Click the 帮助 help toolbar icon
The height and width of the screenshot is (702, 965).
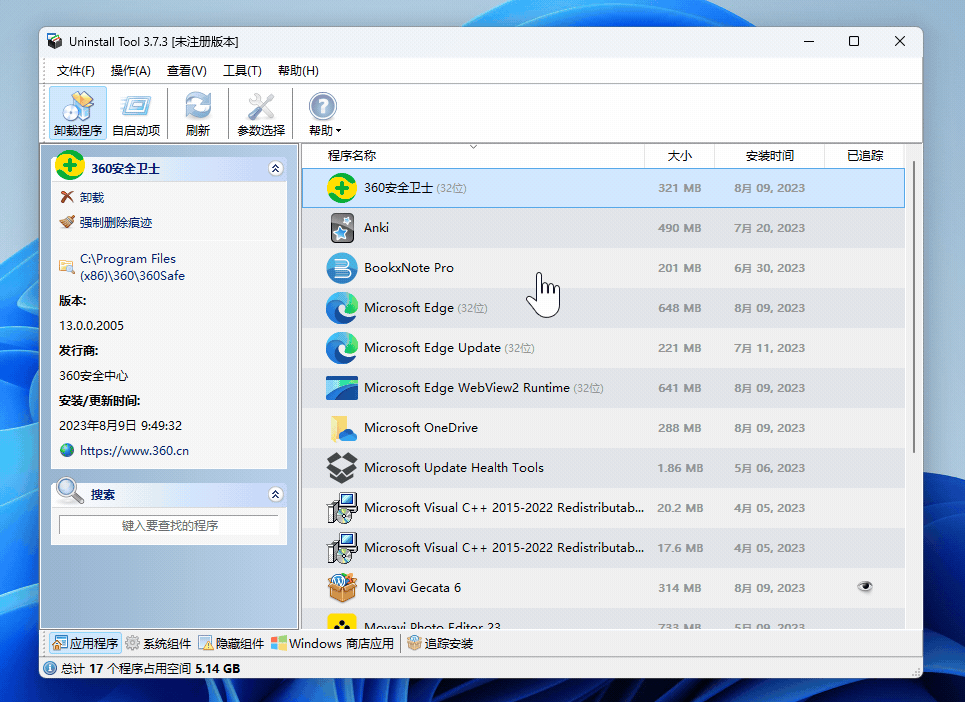(x=322, y=105)
